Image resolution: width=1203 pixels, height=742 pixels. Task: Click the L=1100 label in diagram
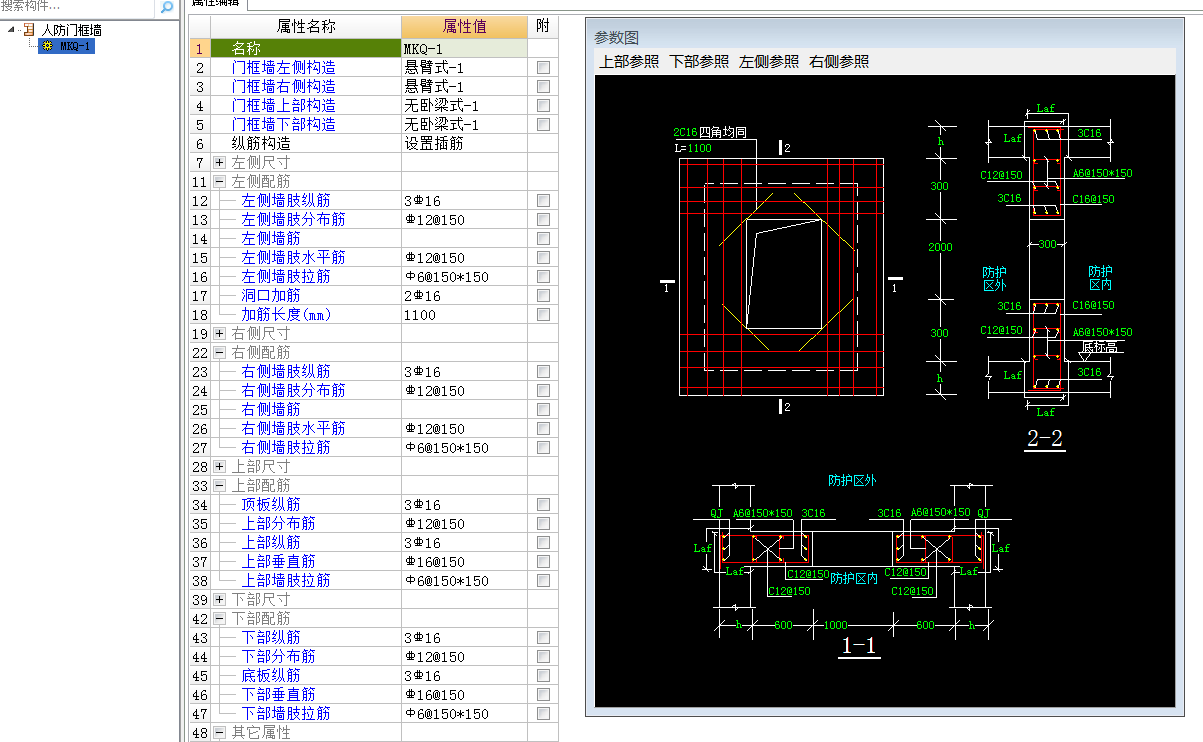[x=692, y=148]
